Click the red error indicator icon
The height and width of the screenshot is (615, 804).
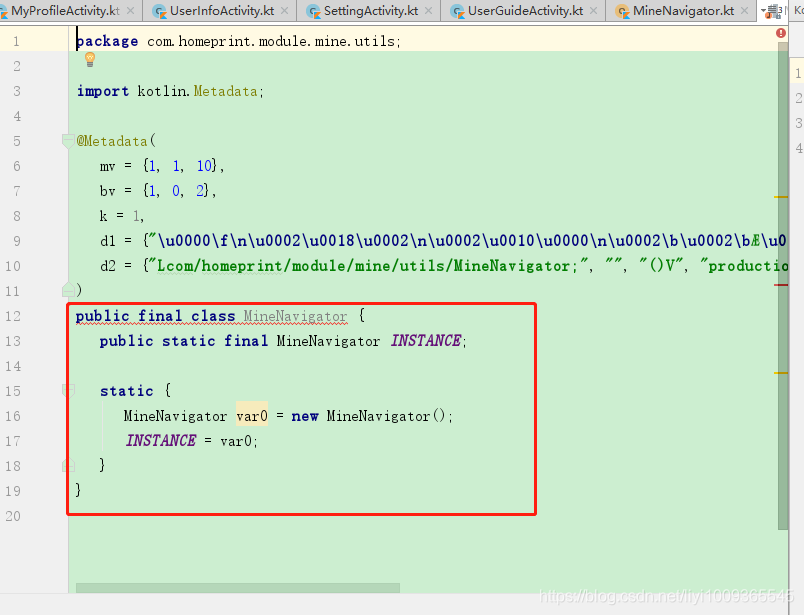781,33
